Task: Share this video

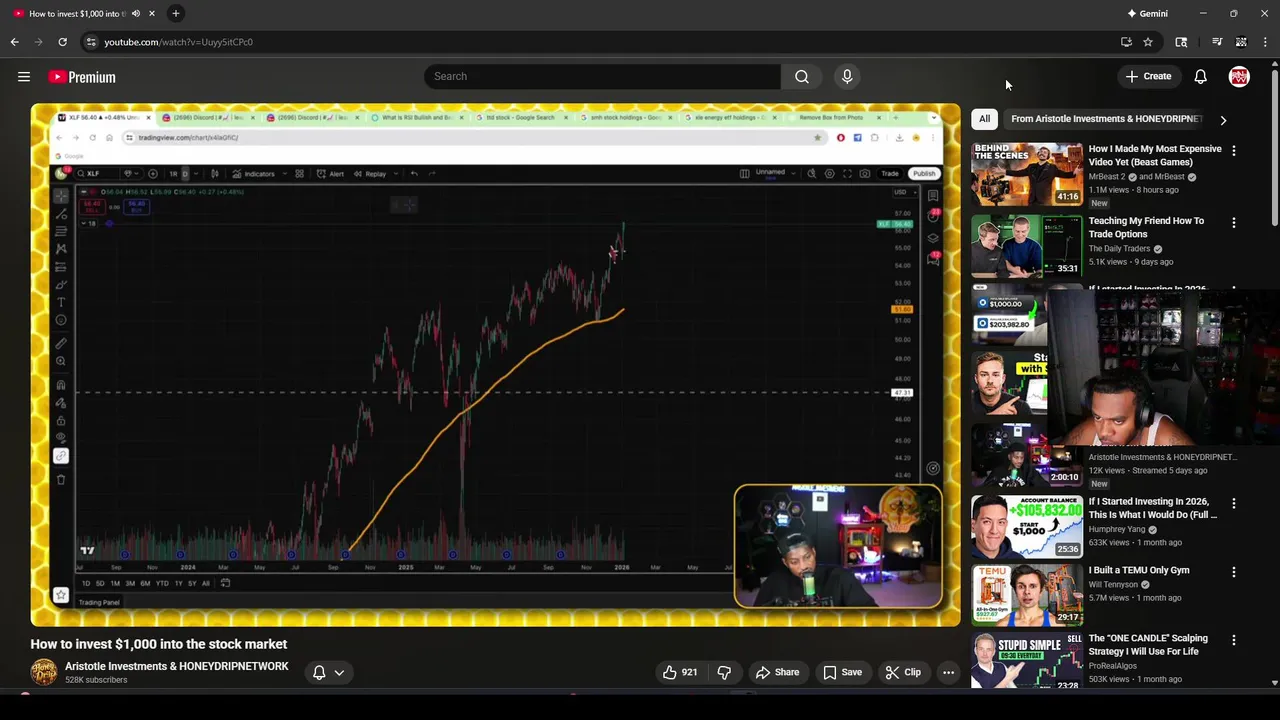Action: [x=777, y=672]
